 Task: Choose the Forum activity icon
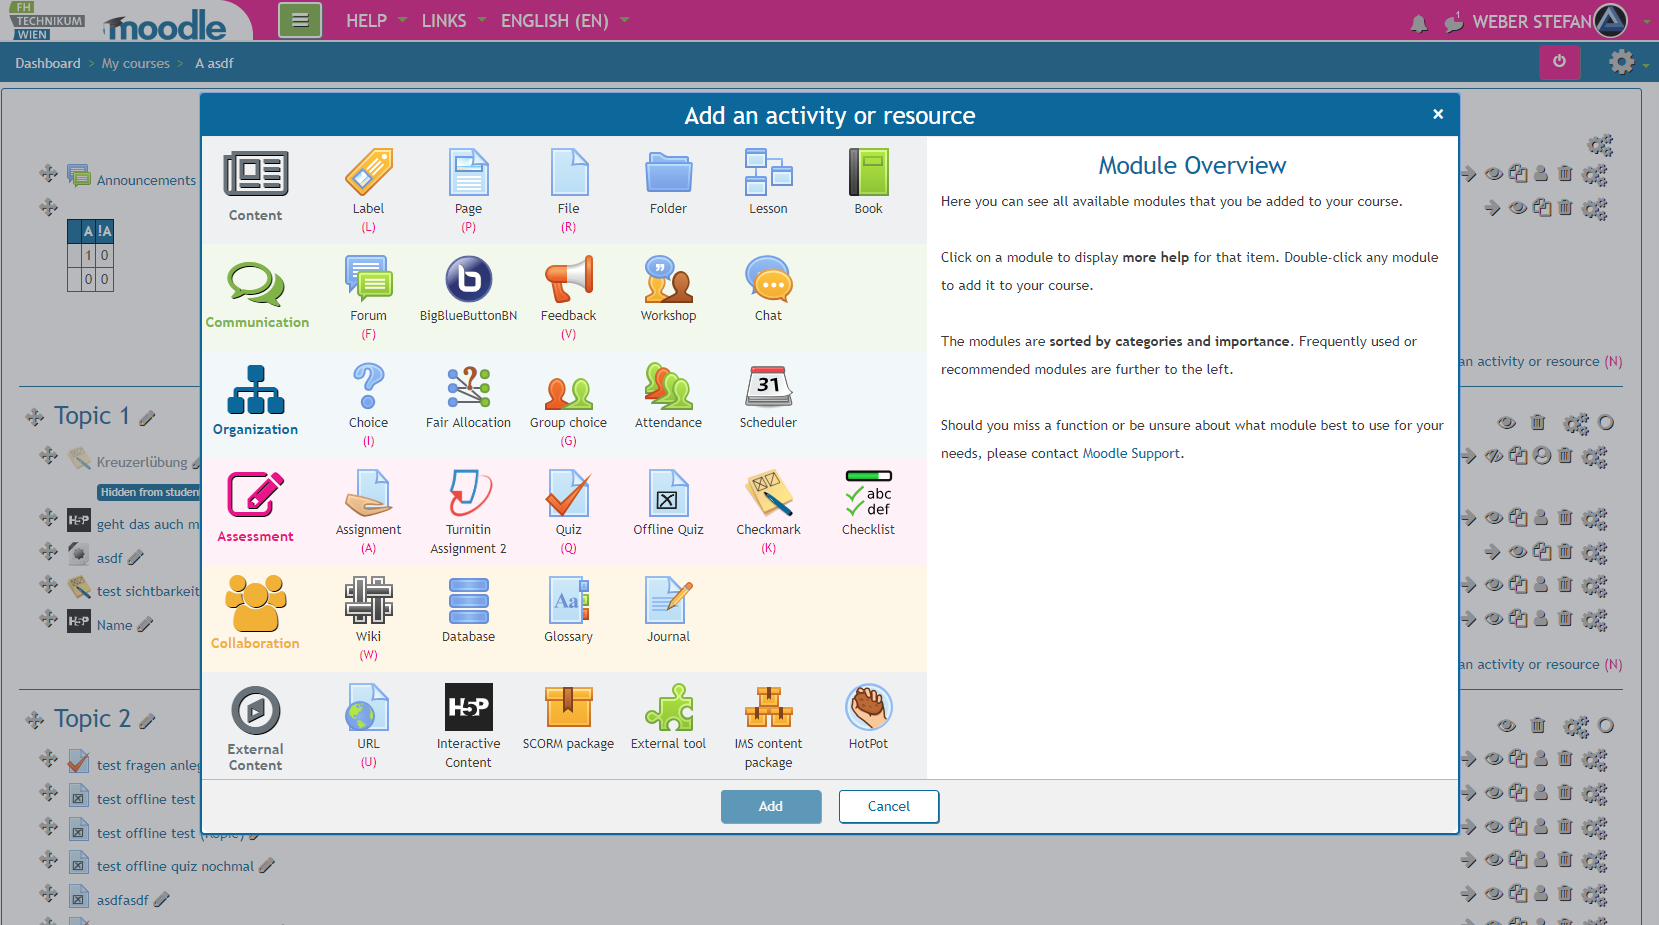click(x=368, y=279)
